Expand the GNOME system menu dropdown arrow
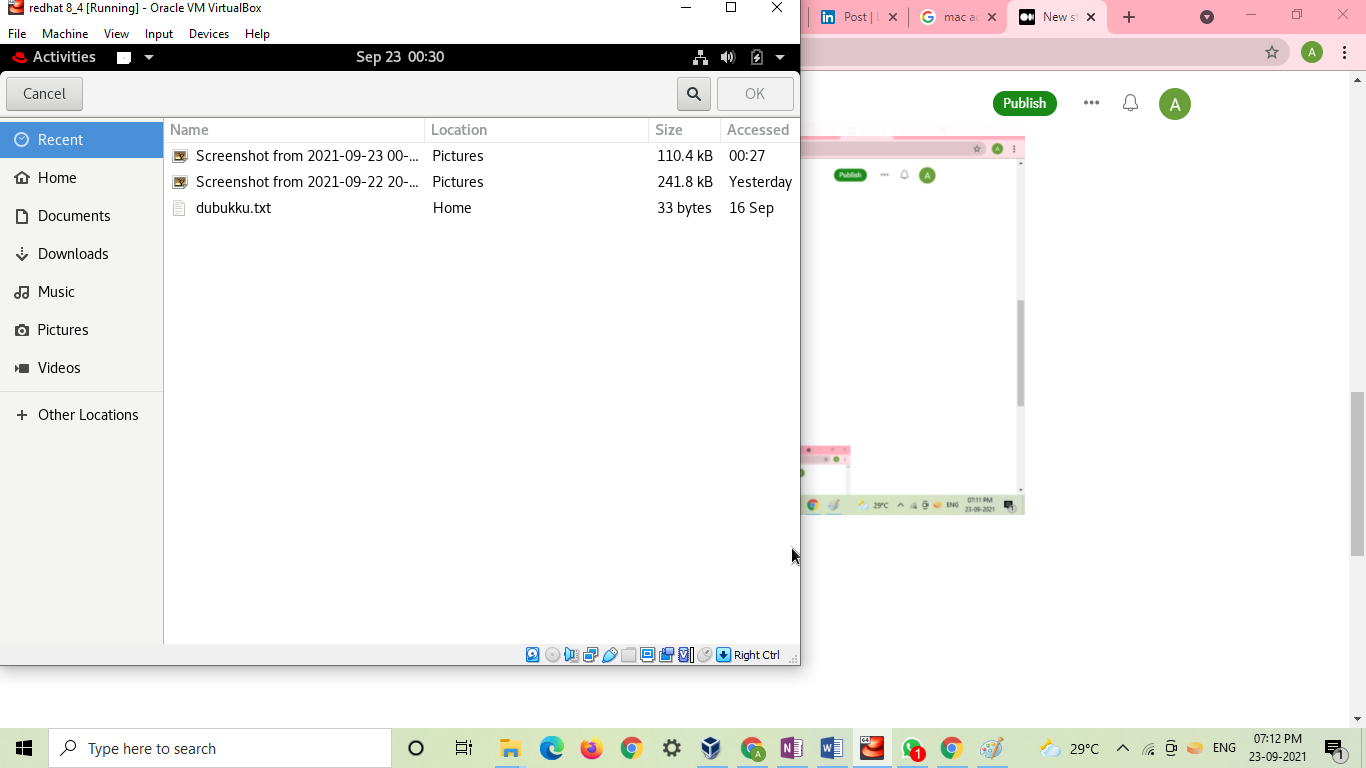This screenshot has height=768, width=1366. (x=780, y=57)
